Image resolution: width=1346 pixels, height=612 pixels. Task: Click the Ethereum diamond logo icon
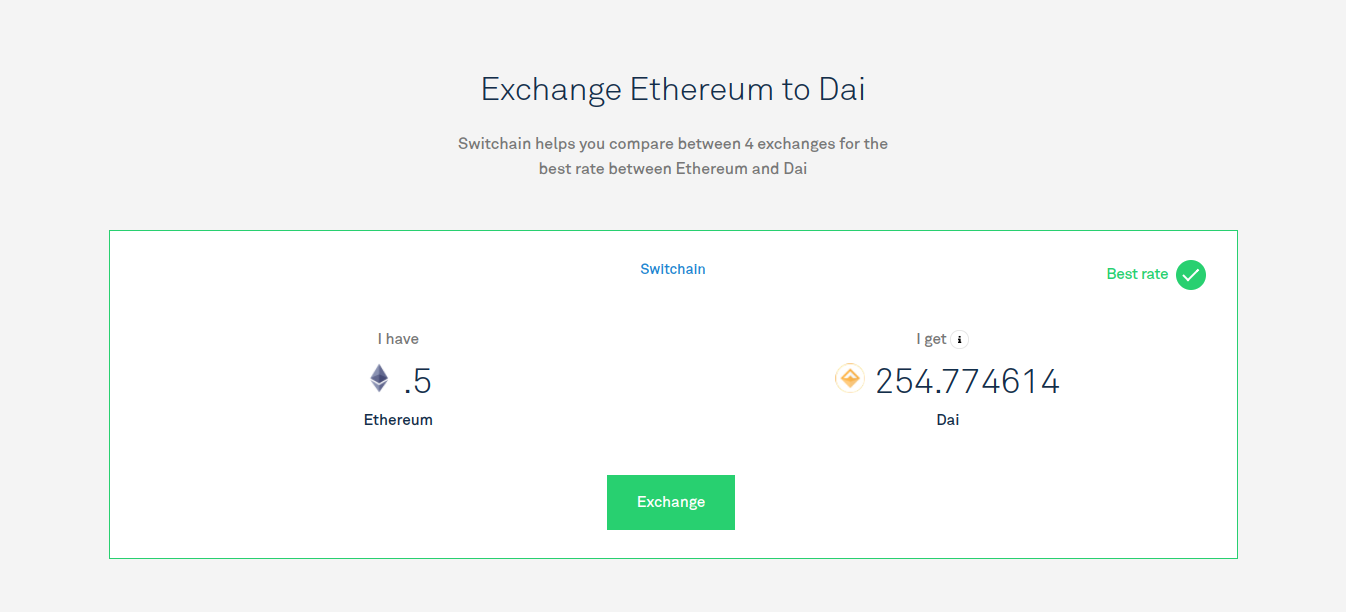pos(379,378)
